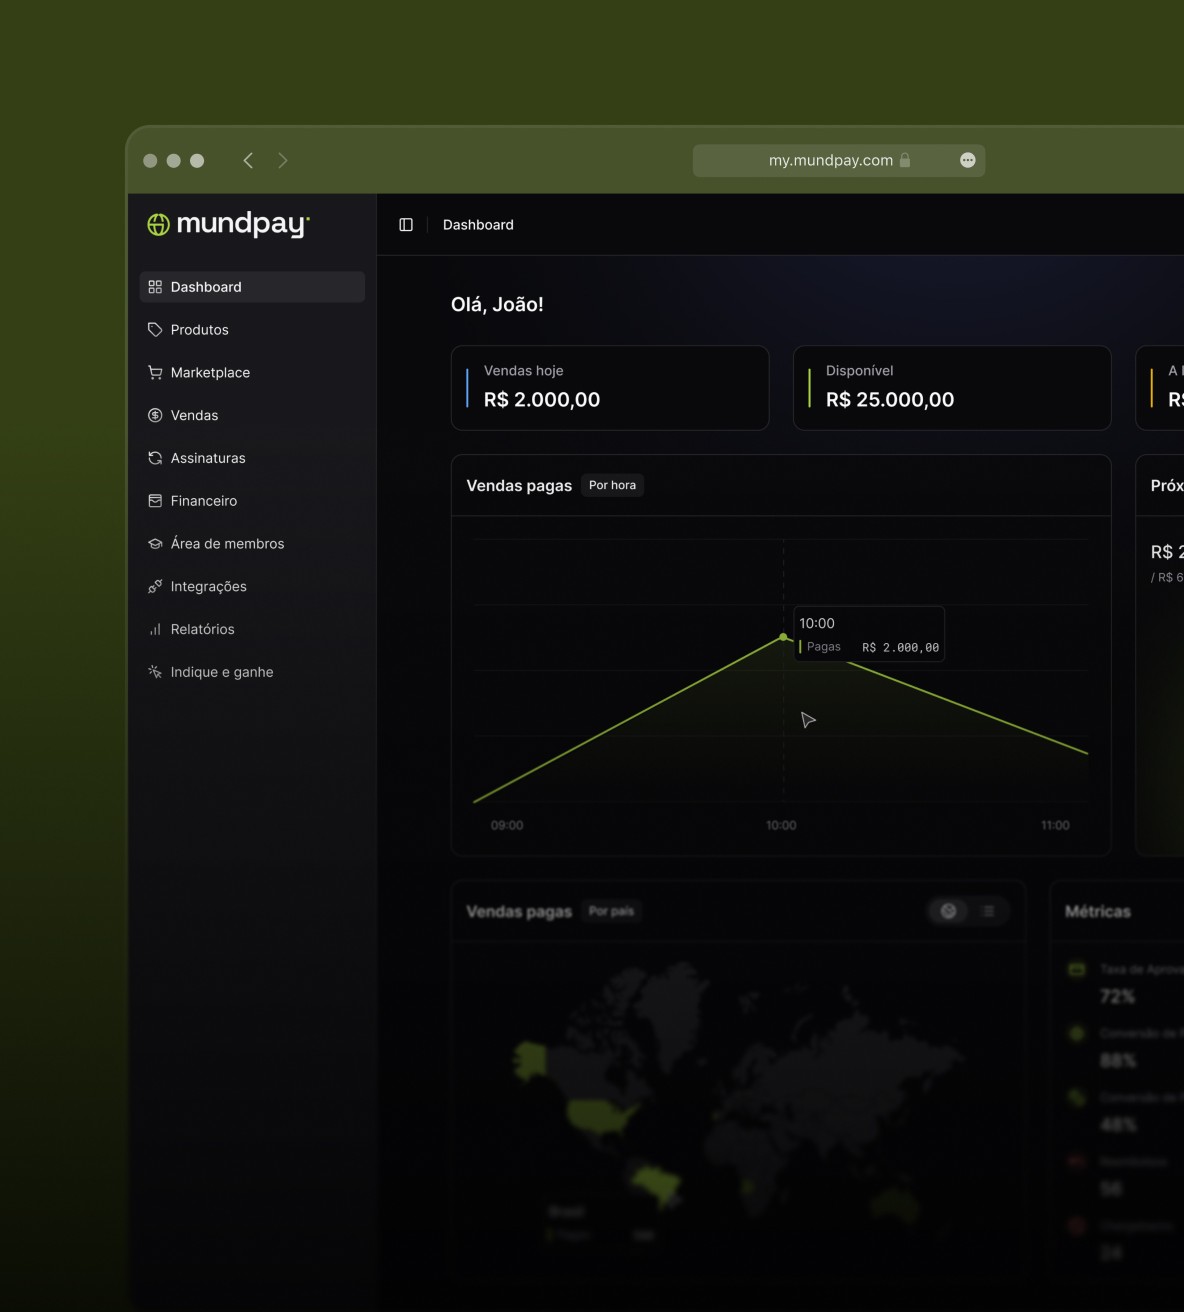The image size is (1184, 1312).
Task: Click the Relatórios bar-chart icon
Action: (155, 629)
